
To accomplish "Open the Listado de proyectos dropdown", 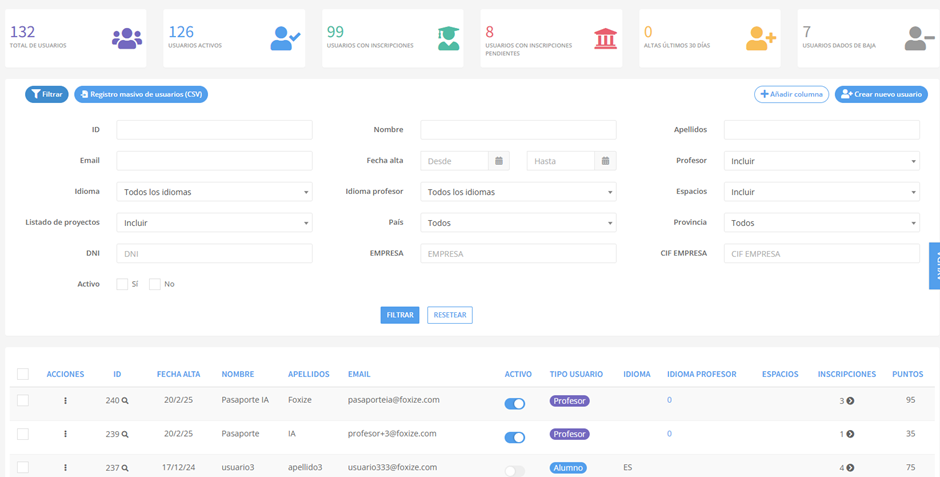I will (214, 223).
